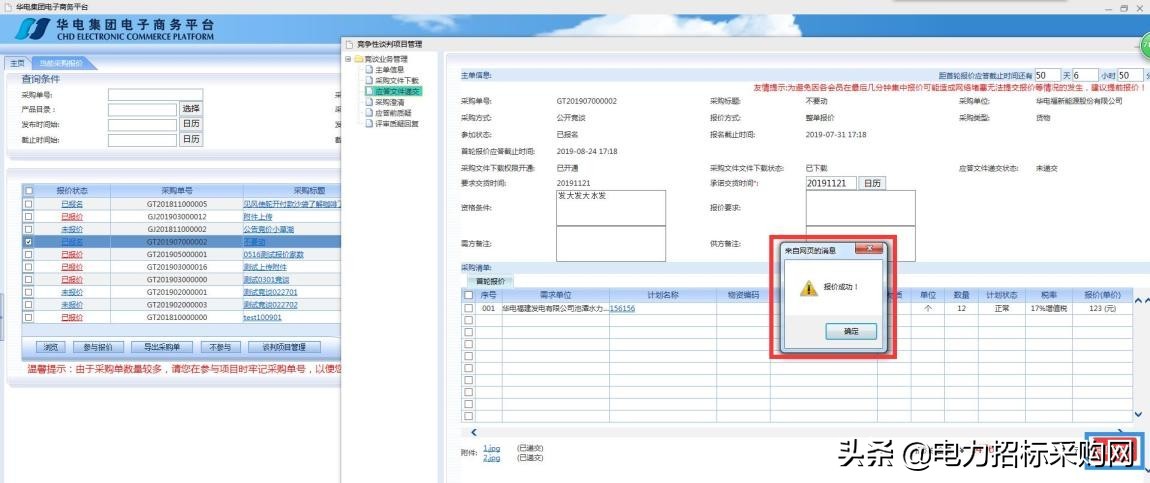Click into the 产品目录 input field
This screenshot has width=1150, height=483.
[142, 109]
